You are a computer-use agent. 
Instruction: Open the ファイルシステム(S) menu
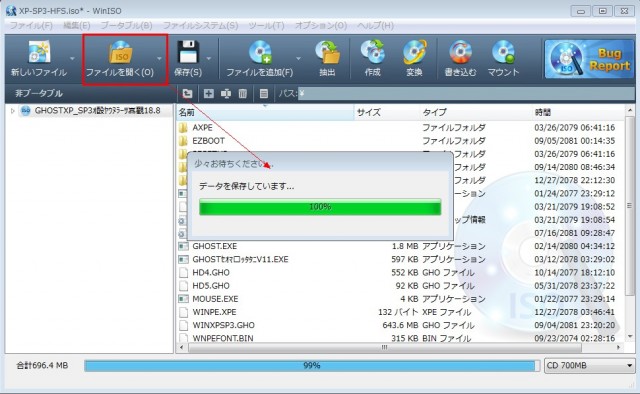[x=200, y=25]
